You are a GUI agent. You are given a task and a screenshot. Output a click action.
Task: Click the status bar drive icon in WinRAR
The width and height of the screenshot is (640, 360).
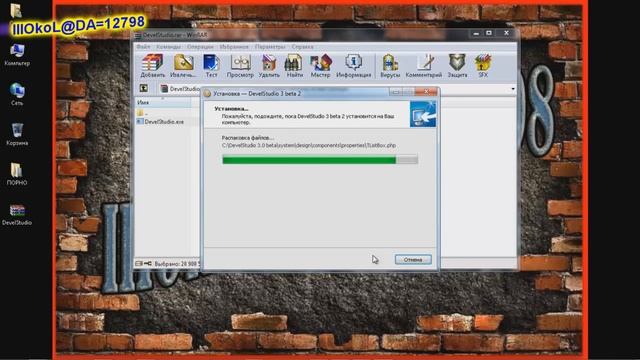[139, 264]
